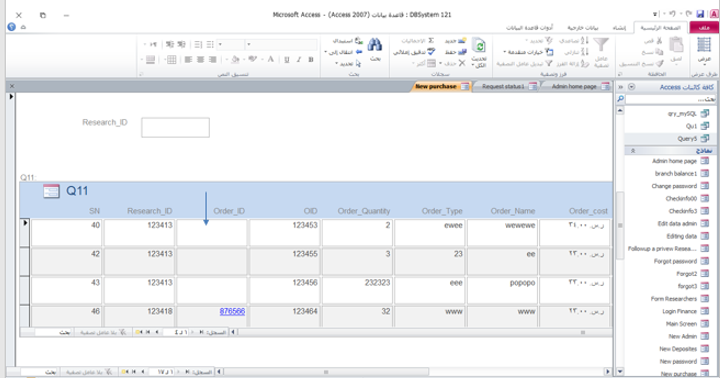This screenshot has width=720, height=378.
Task: Click the Totals sigma icon
Action: click(431, 40)
